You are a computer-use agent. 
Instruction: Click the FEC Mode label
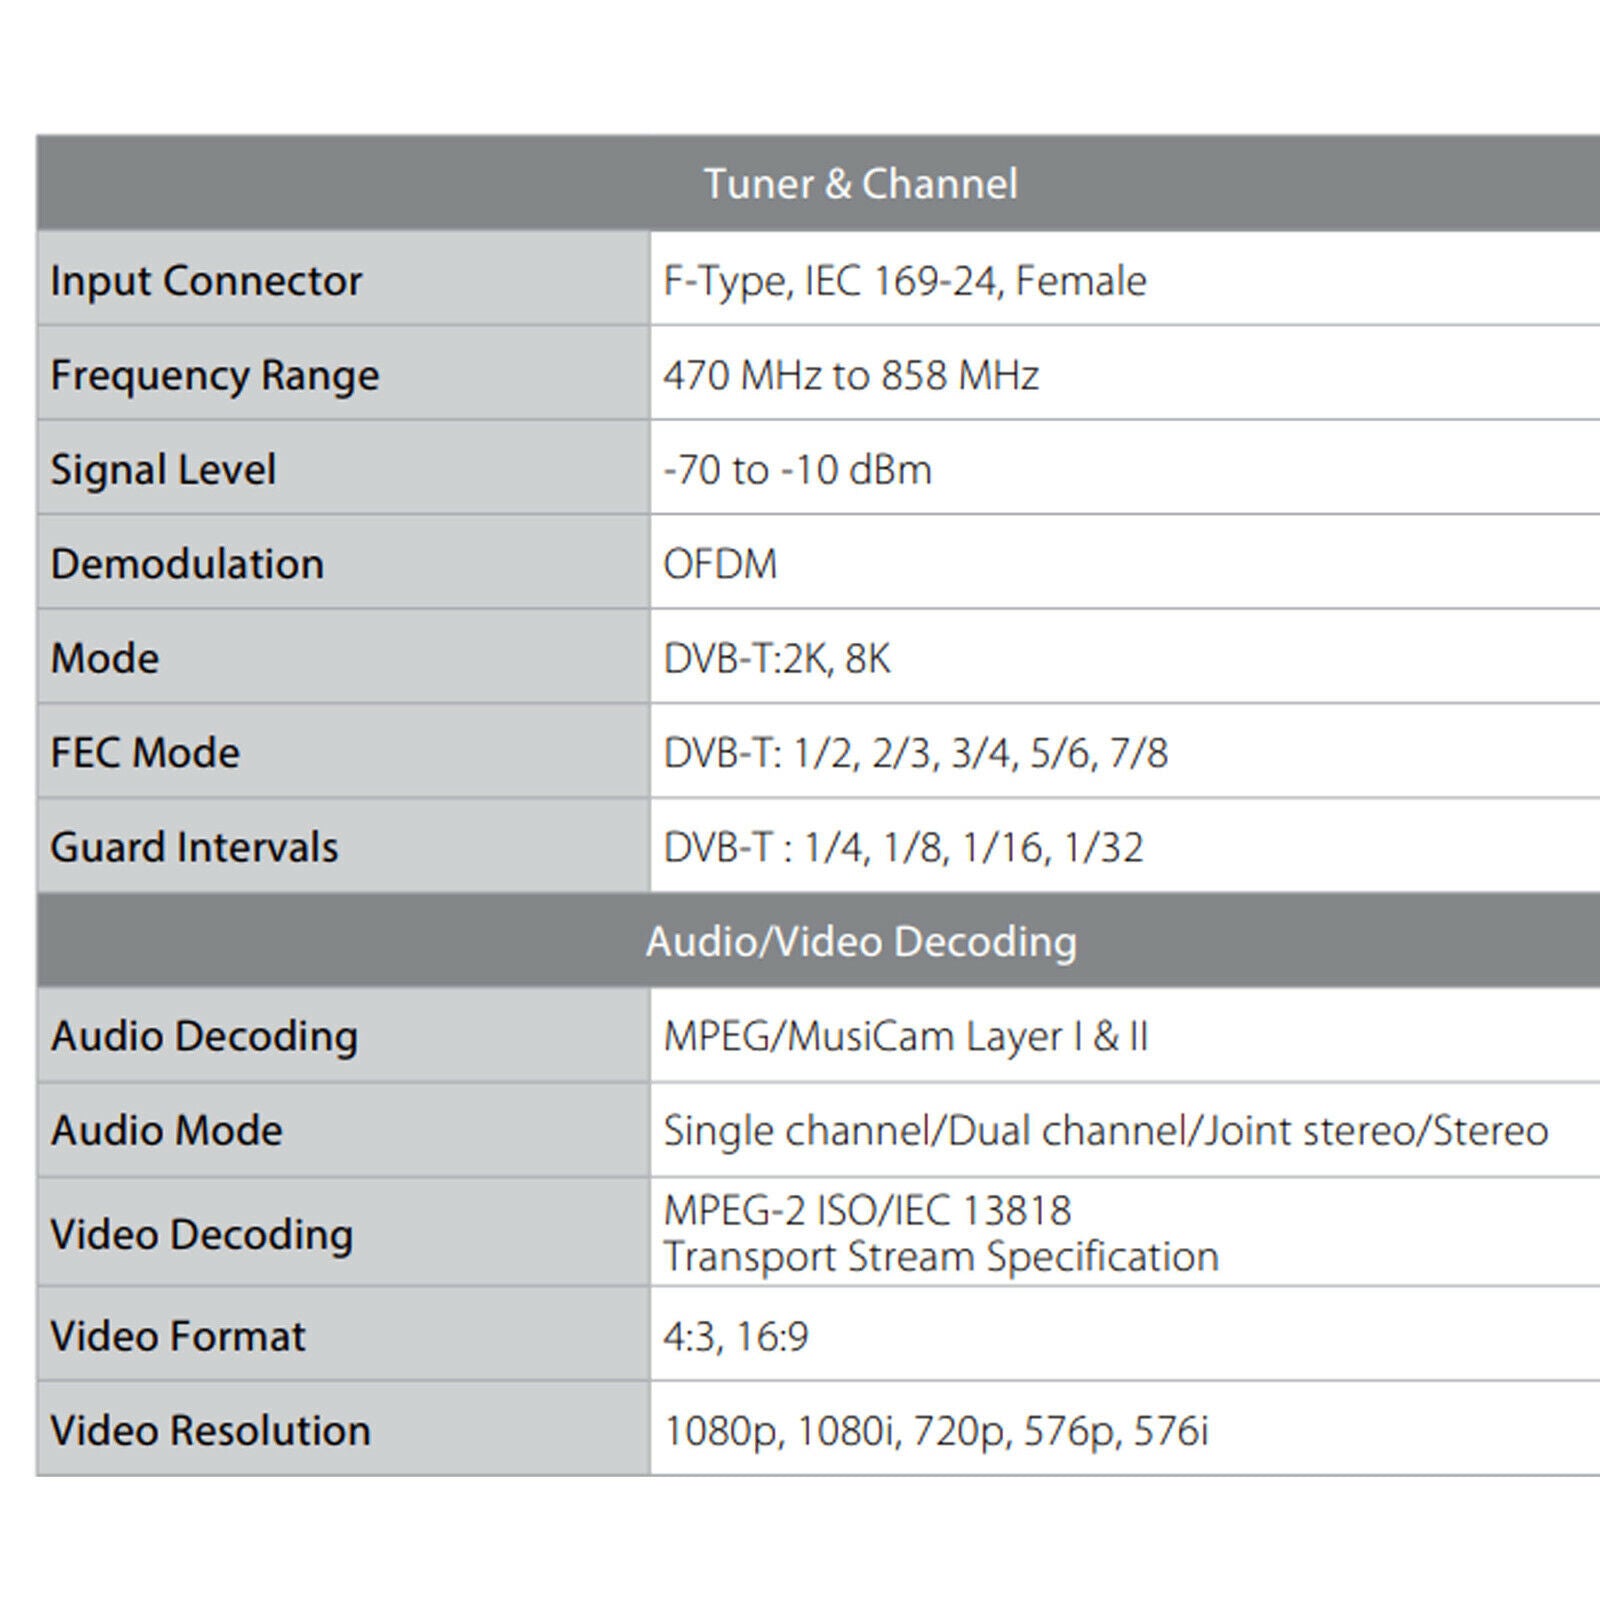click(145, 752)
